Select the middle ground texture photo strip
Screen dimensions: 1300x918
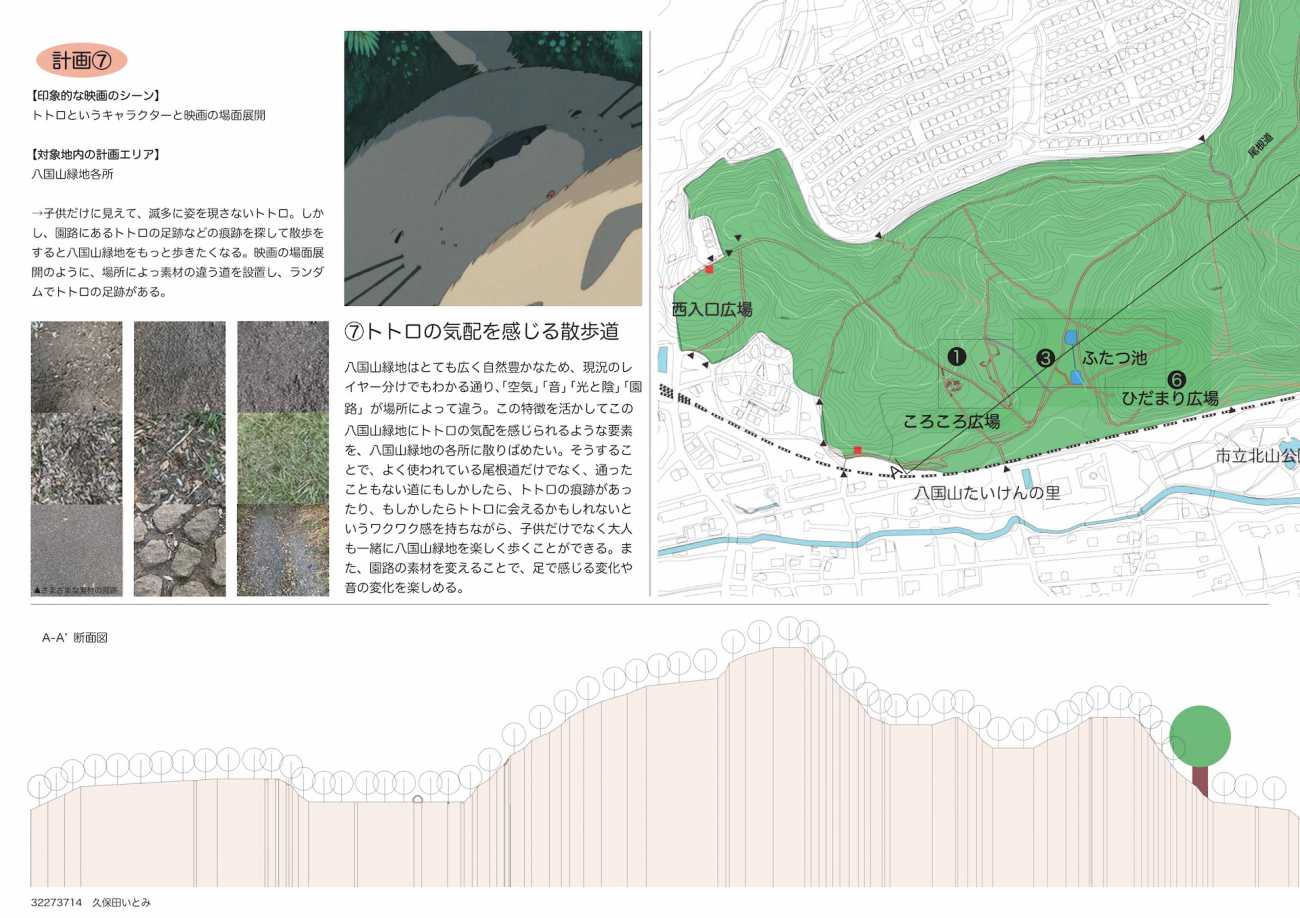[x=180, y=458]
